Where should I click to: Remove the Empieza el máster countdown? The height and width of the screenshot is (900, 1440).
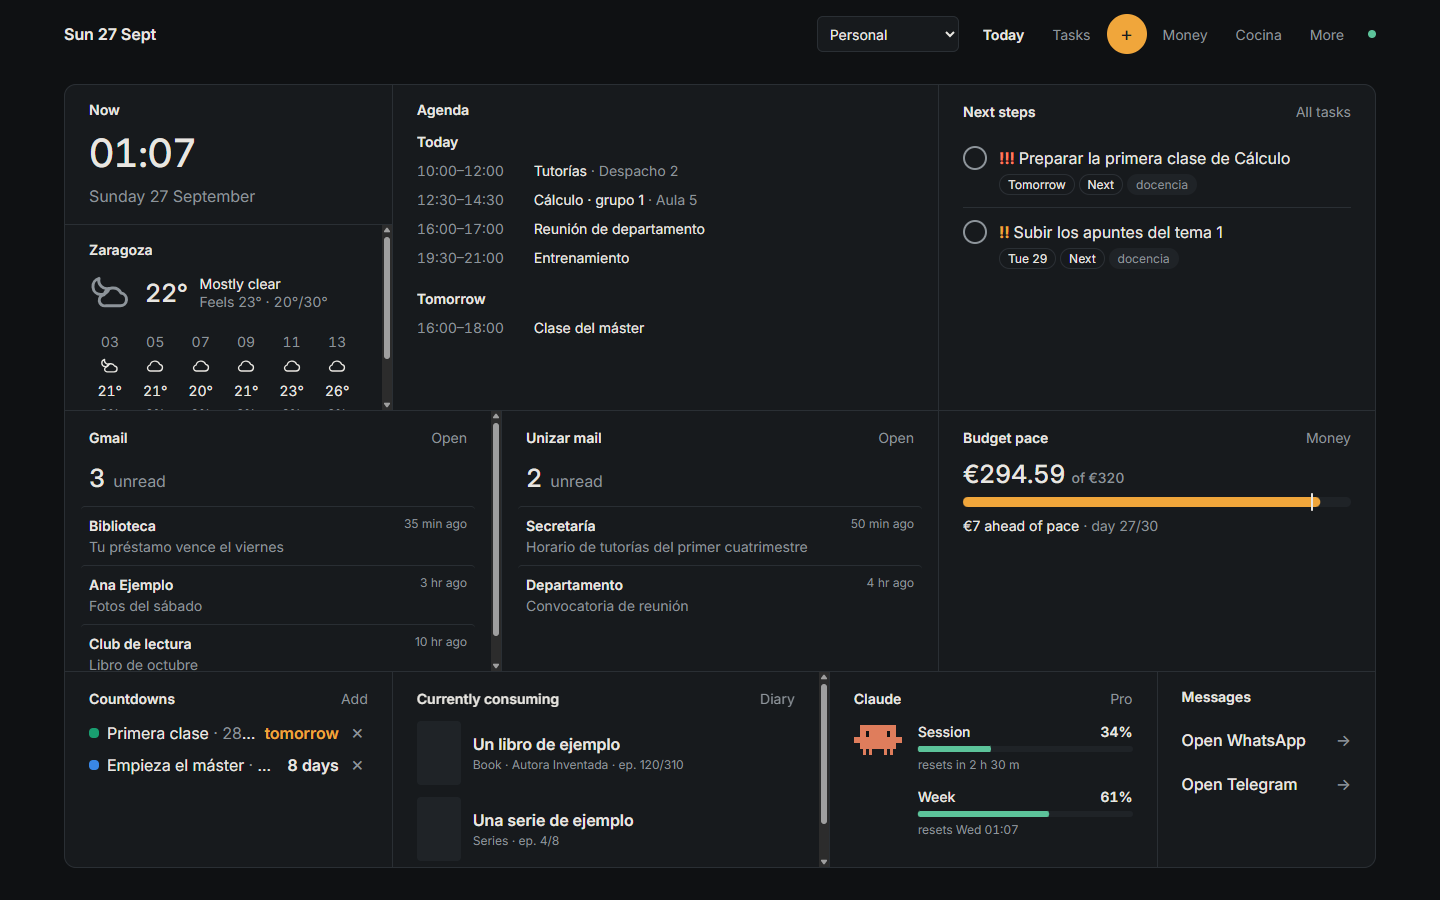[357, 766]
